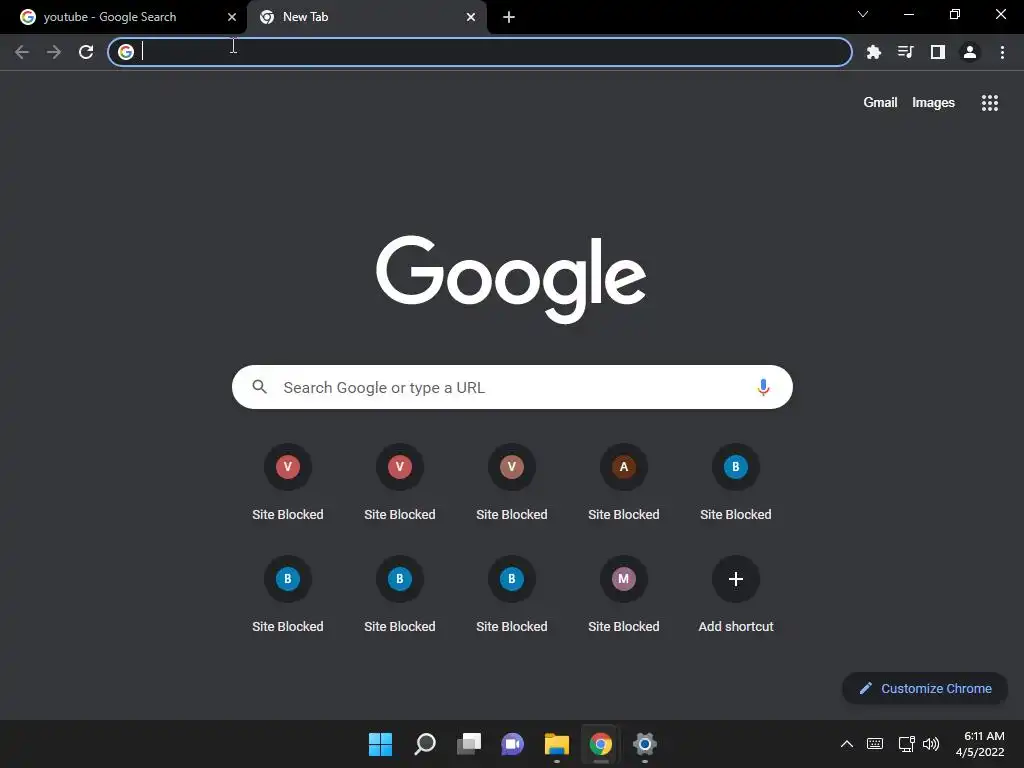This screenshot has height=768, width=1024.
Task: Open Task View on the taskbar
Action: point(469,744)
